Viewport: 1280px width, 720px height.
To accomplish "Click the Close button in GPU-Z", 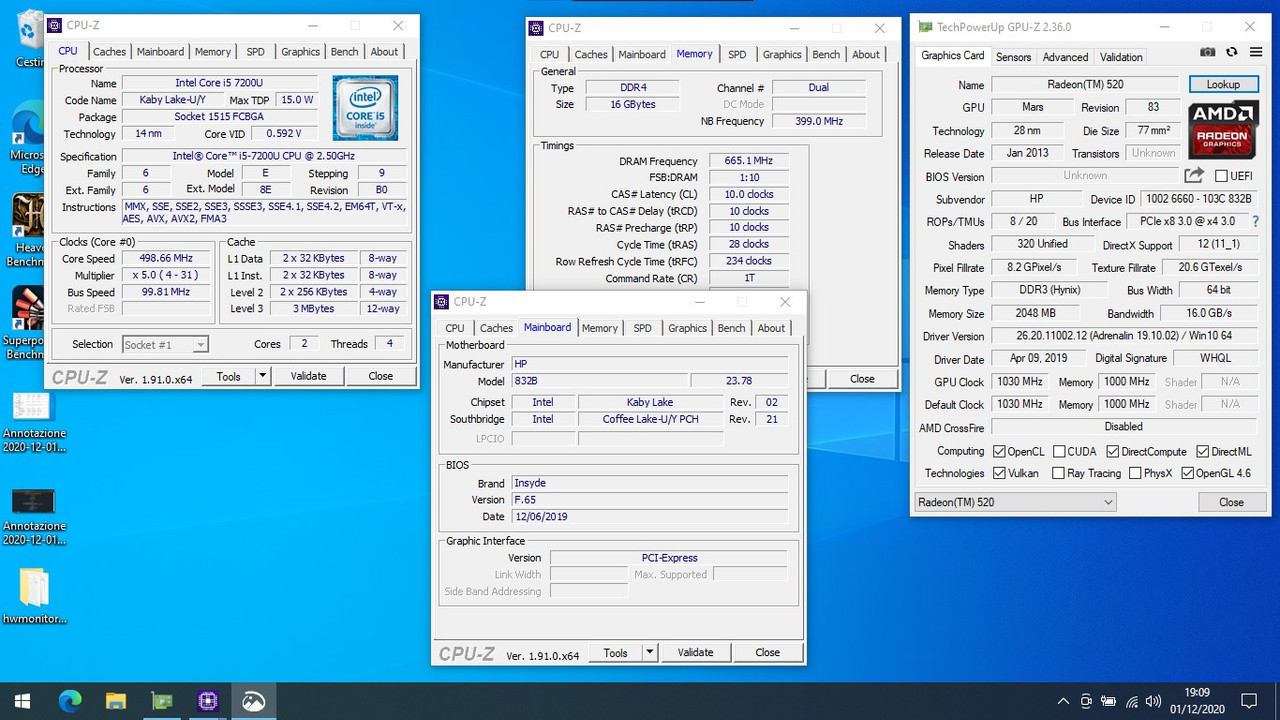I will [1231, 502].
